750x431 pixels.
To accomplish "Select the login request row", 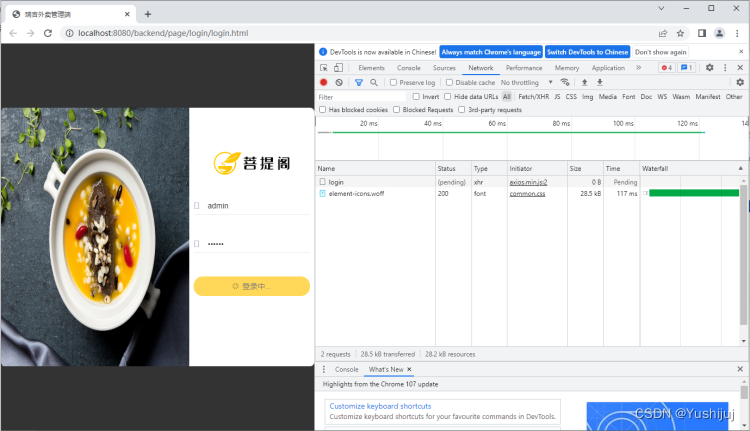I will [x=529, y=182].
